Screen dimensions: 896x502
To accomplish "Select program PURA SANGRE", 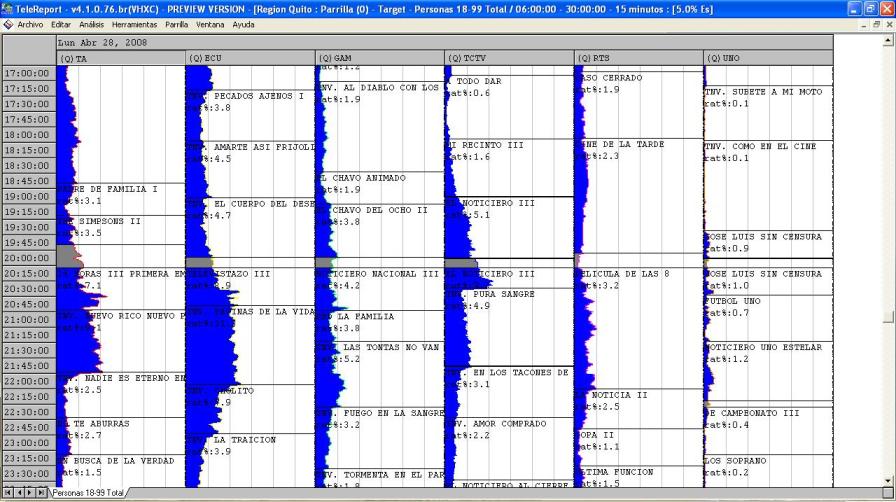I will coord(503,294).
